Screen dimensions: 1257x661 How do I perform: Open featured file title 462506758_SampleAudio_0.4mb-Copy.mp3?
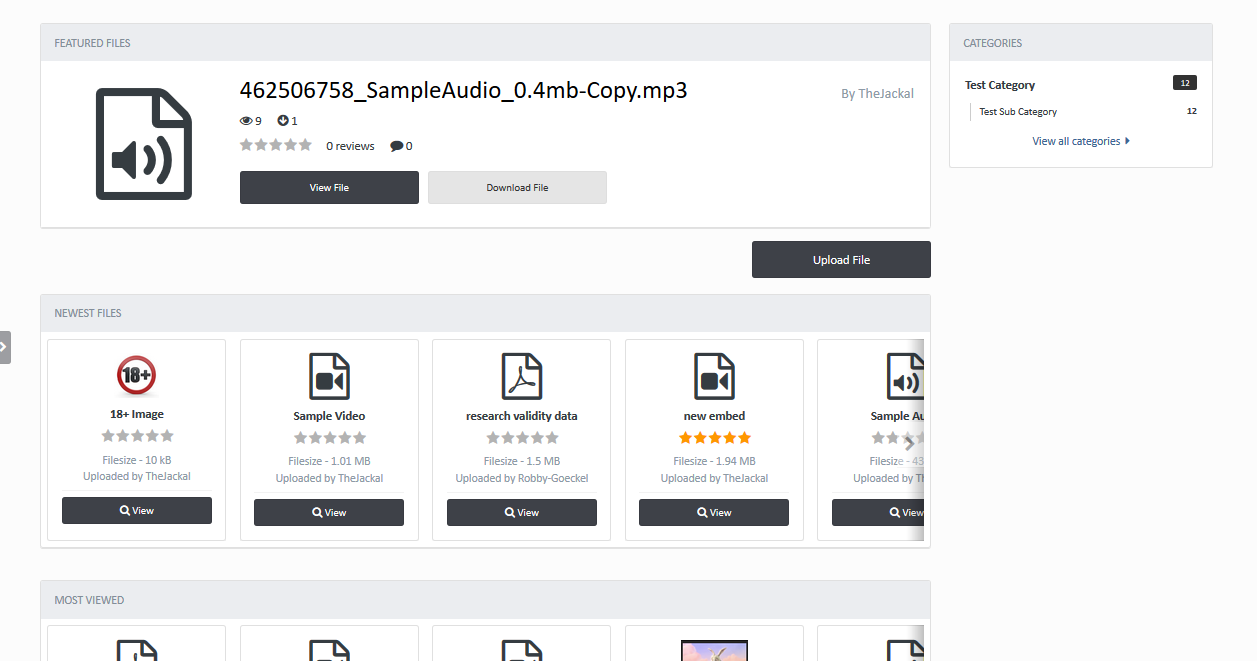click(464, 90)
